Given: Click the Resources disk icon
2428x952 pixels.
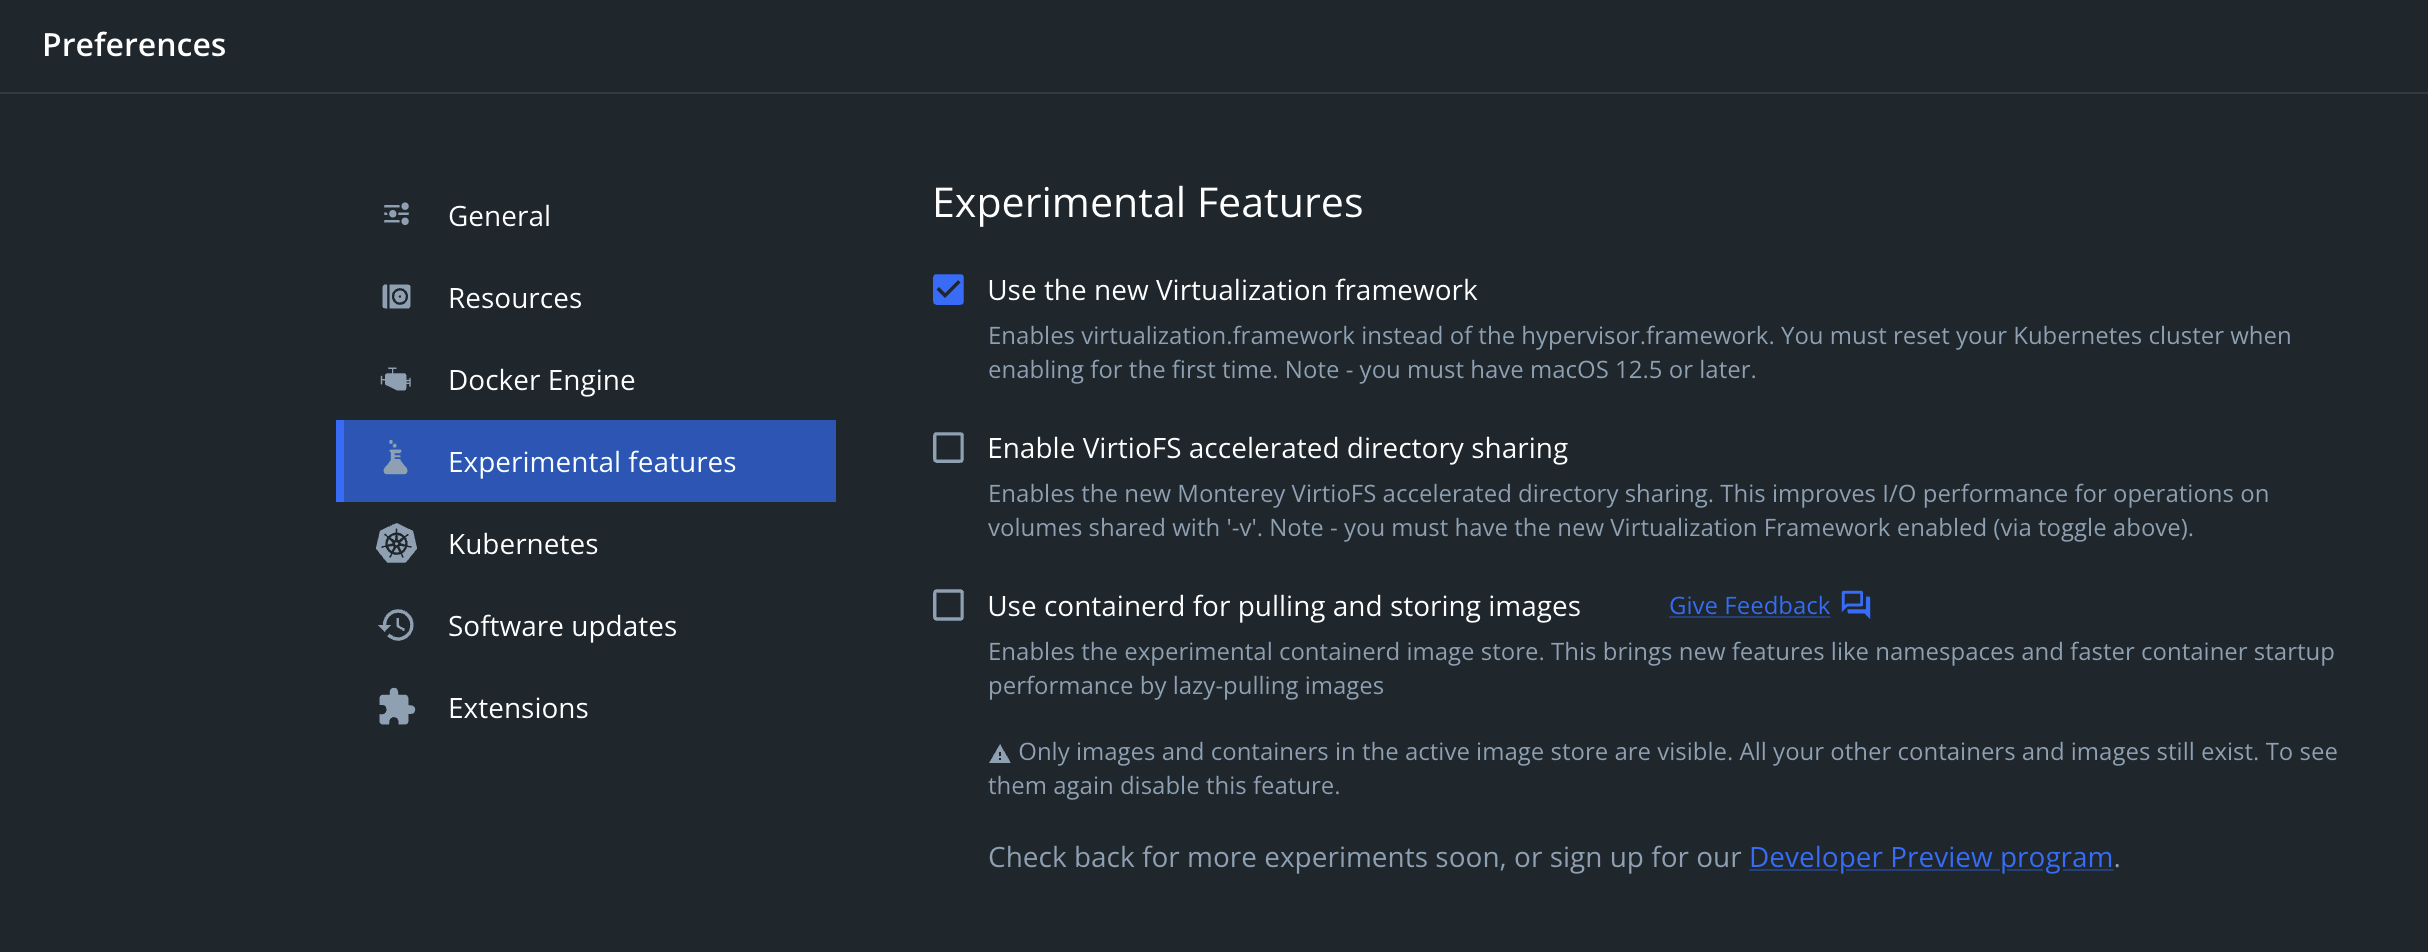Looking at the screenshot, I should coord(396,297).
